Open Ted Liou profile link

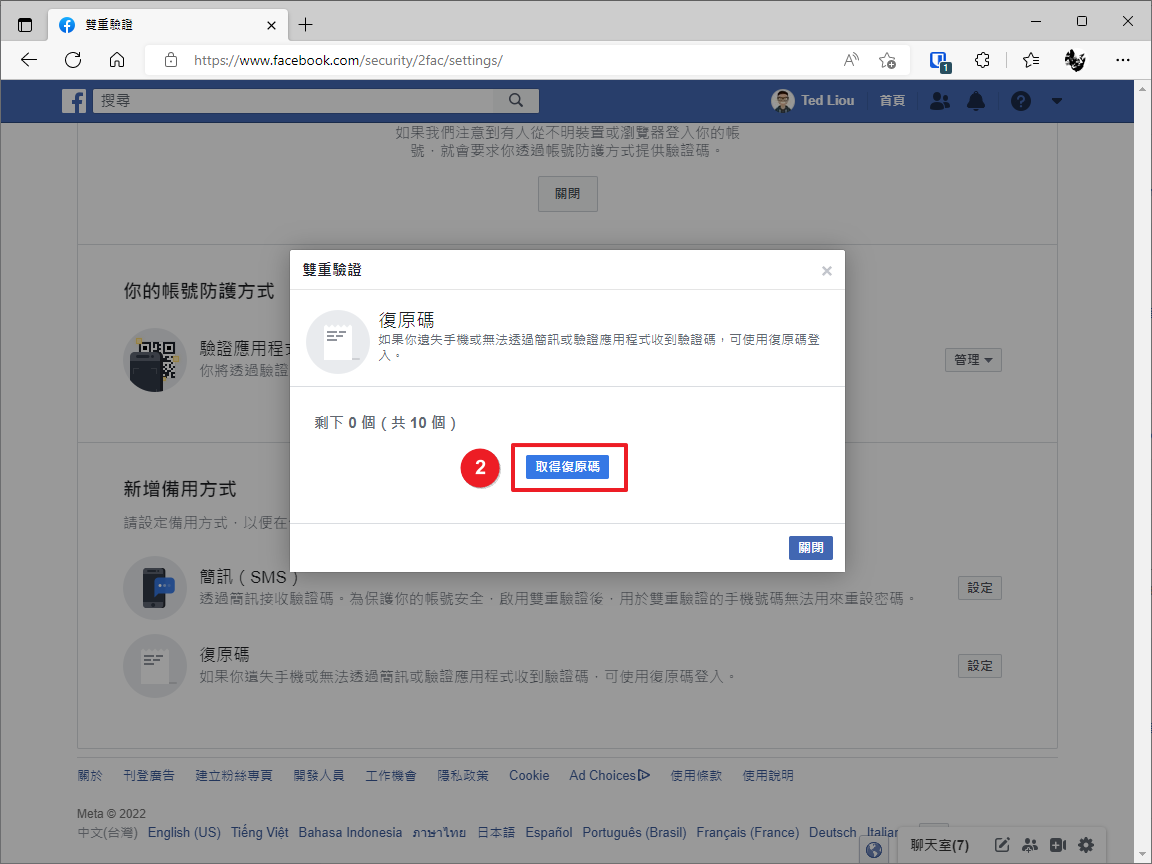(x=813, y=101)
